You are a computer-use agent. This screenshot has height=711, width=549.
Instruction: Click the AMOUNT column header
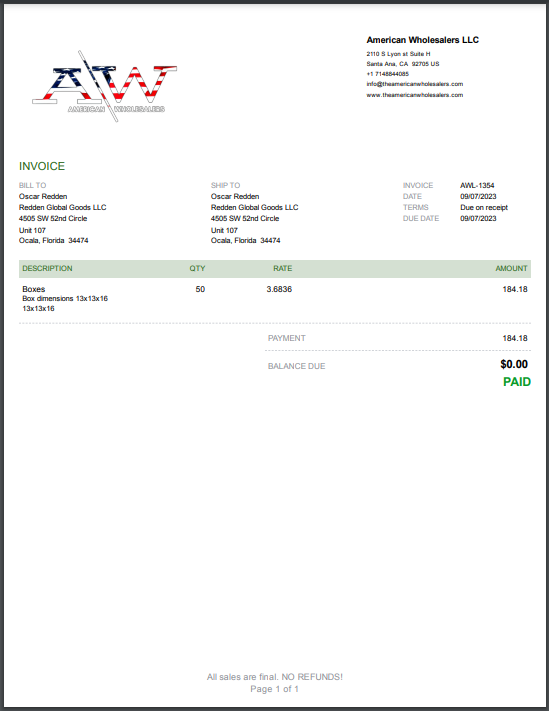511,268
